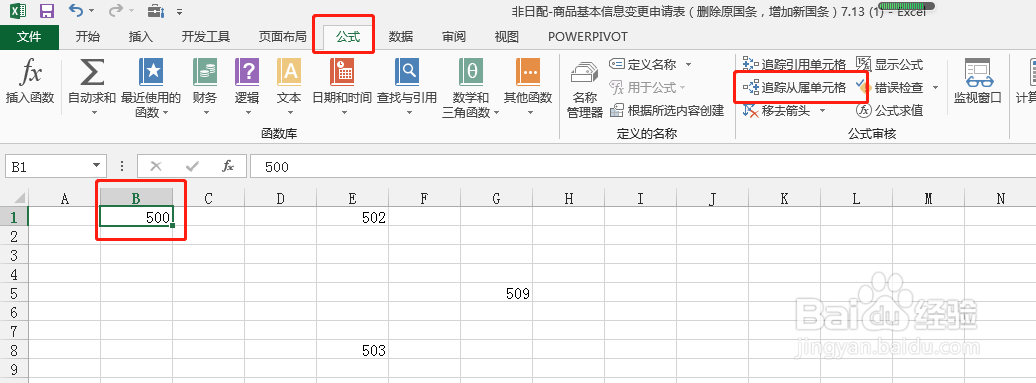Click Define Name (定义名称) button
Image resolution: width=1036 pixels, height=383 pixels.
point(643,64)
